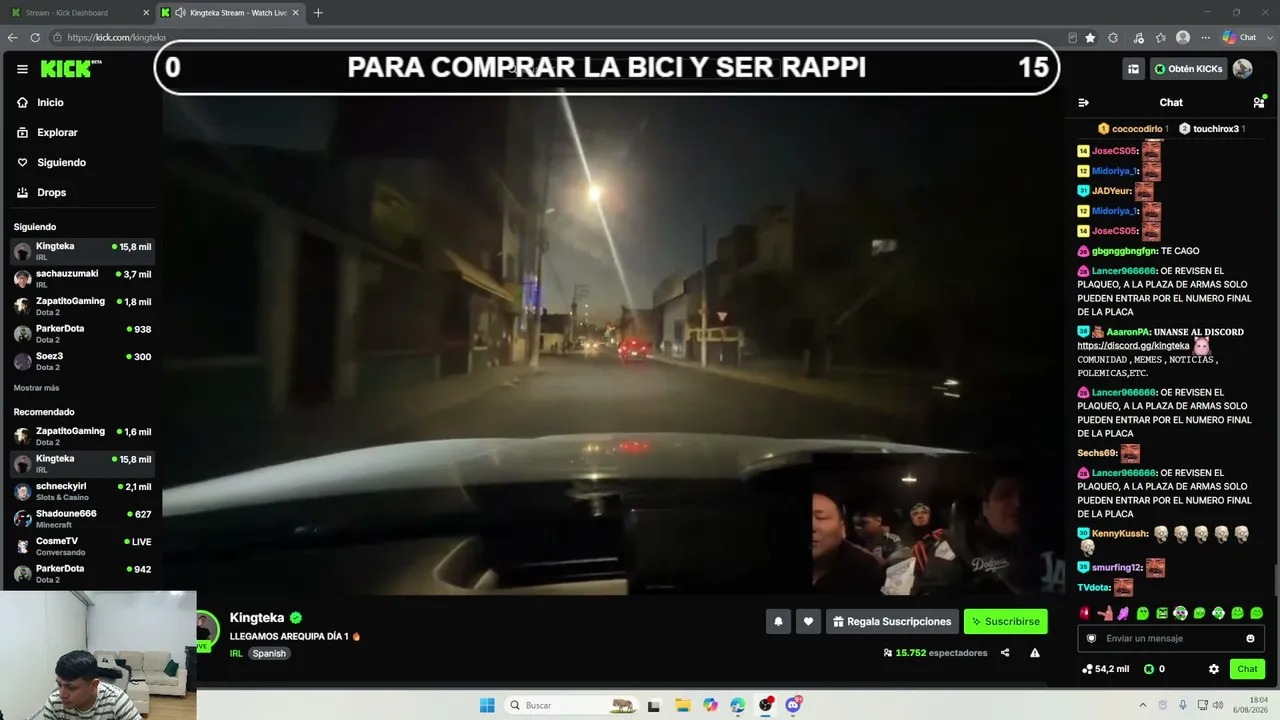Viewport: 1280px width, 720px height.
Task: Open the browser profile menu
Action: (1183, 38)
